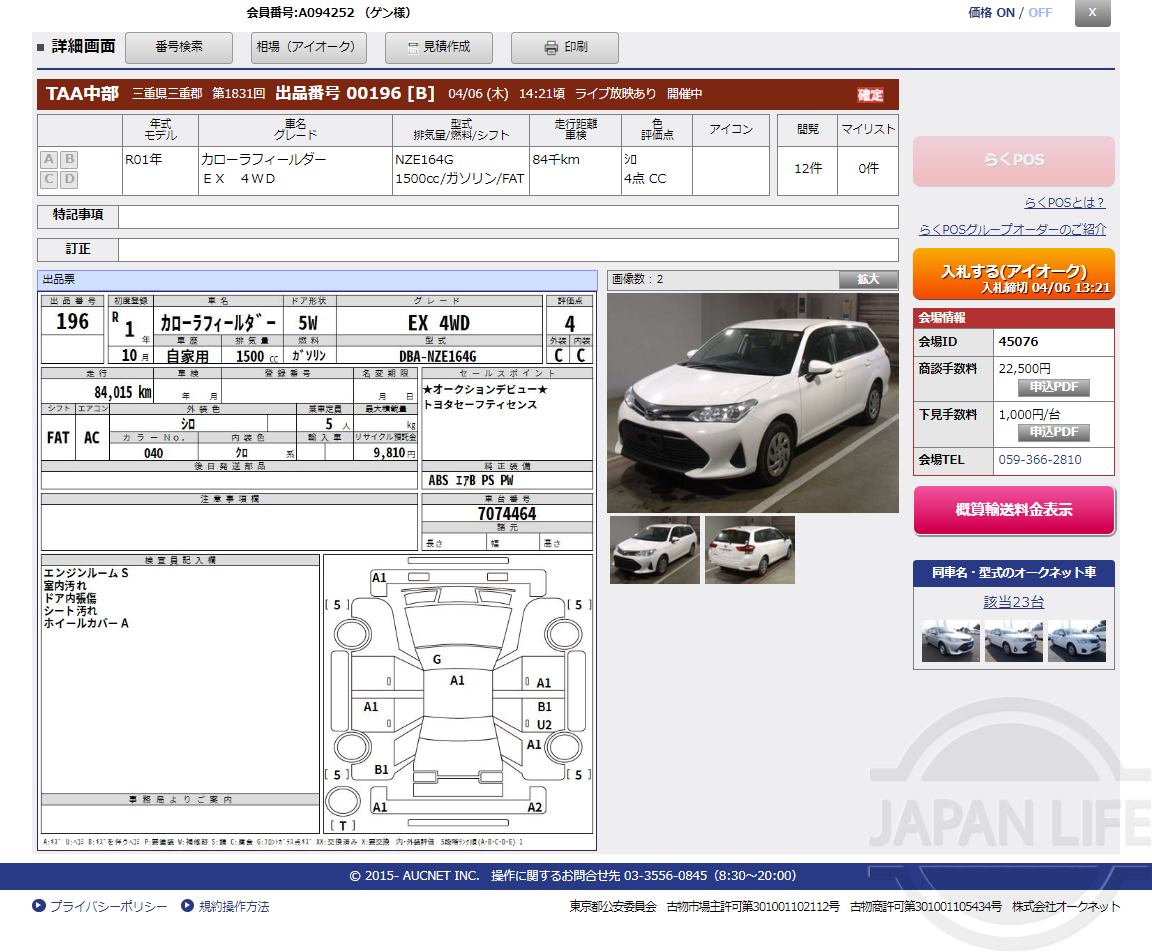Open the 該当23台 similar vehicles link
This screenshot has width=1152, height=952.
(x=1013, y=601)
